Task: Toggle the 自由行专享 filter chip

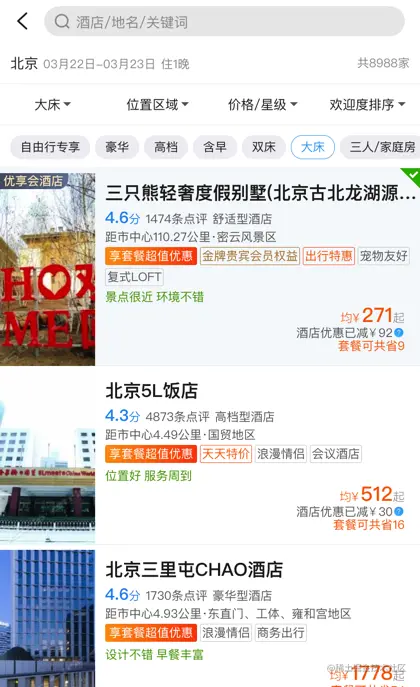Action: pyautogui.click(x=50, y=147)
